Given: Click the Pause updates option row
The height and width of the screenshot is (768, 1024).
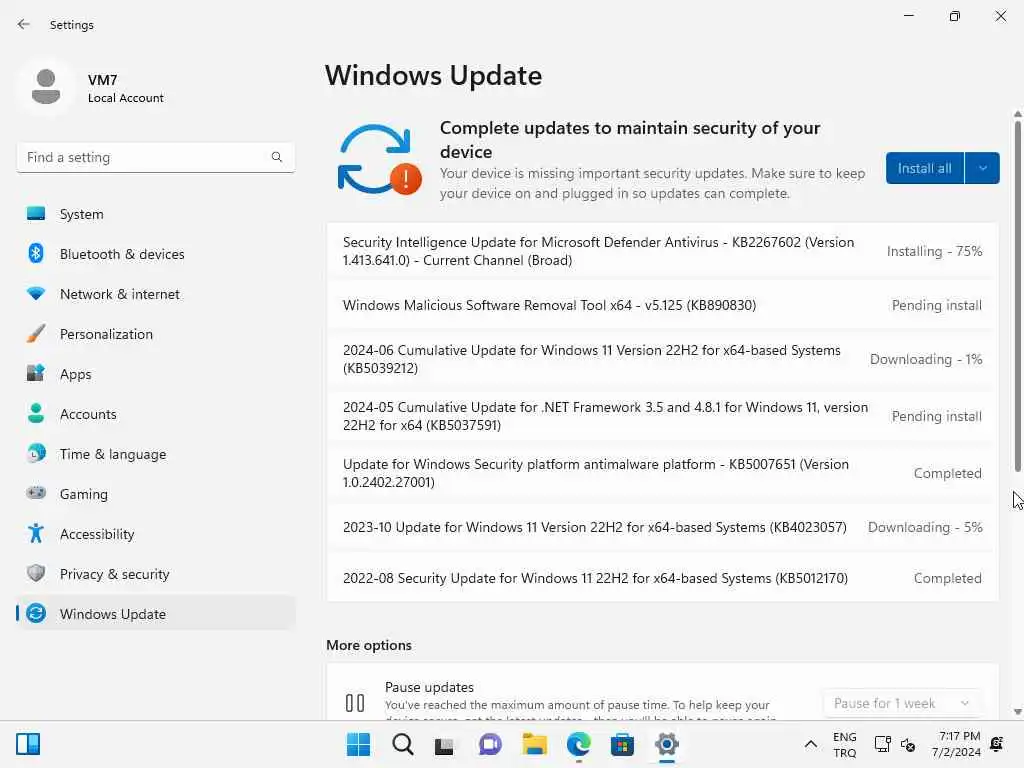Looking at the screenshot, I should click(x=662, y=694).
